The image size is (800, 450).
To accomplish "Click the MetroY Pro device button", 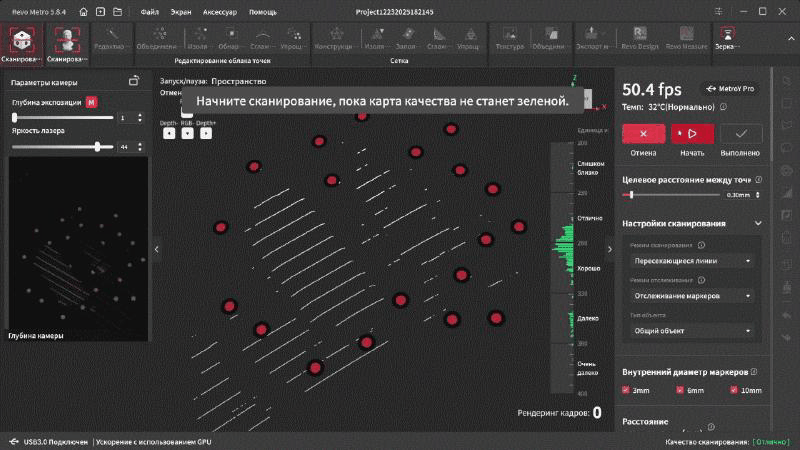I will [x=730, y=89].
